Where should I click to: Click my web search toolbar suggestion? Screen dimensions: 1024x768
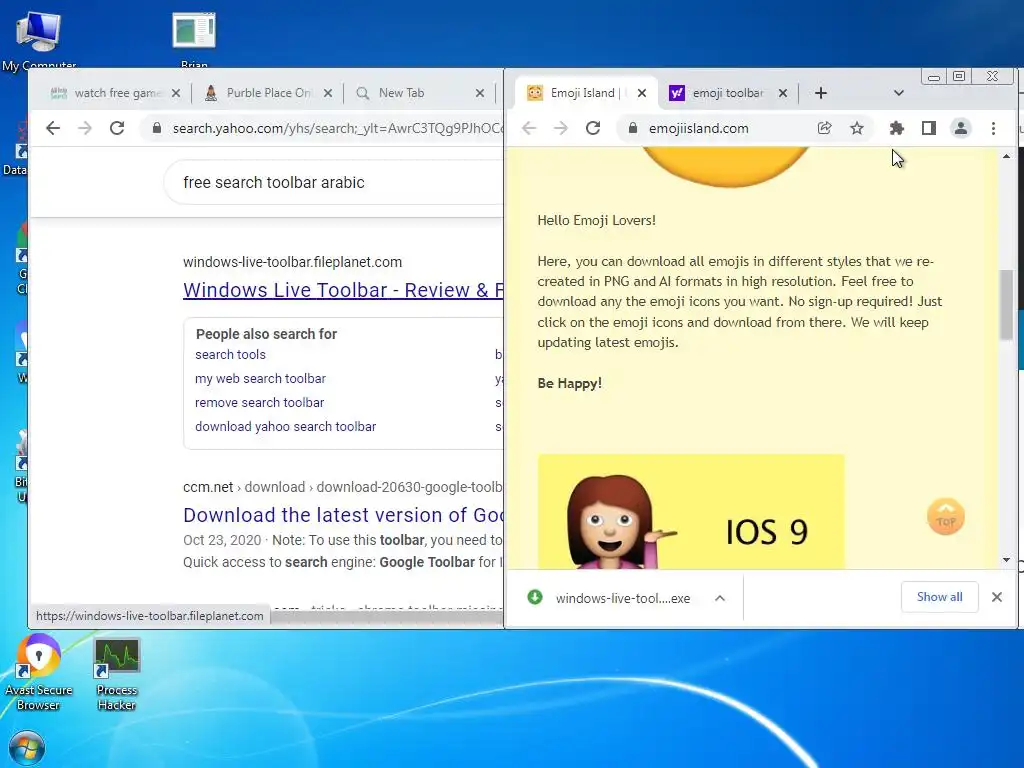pos(260,379)
